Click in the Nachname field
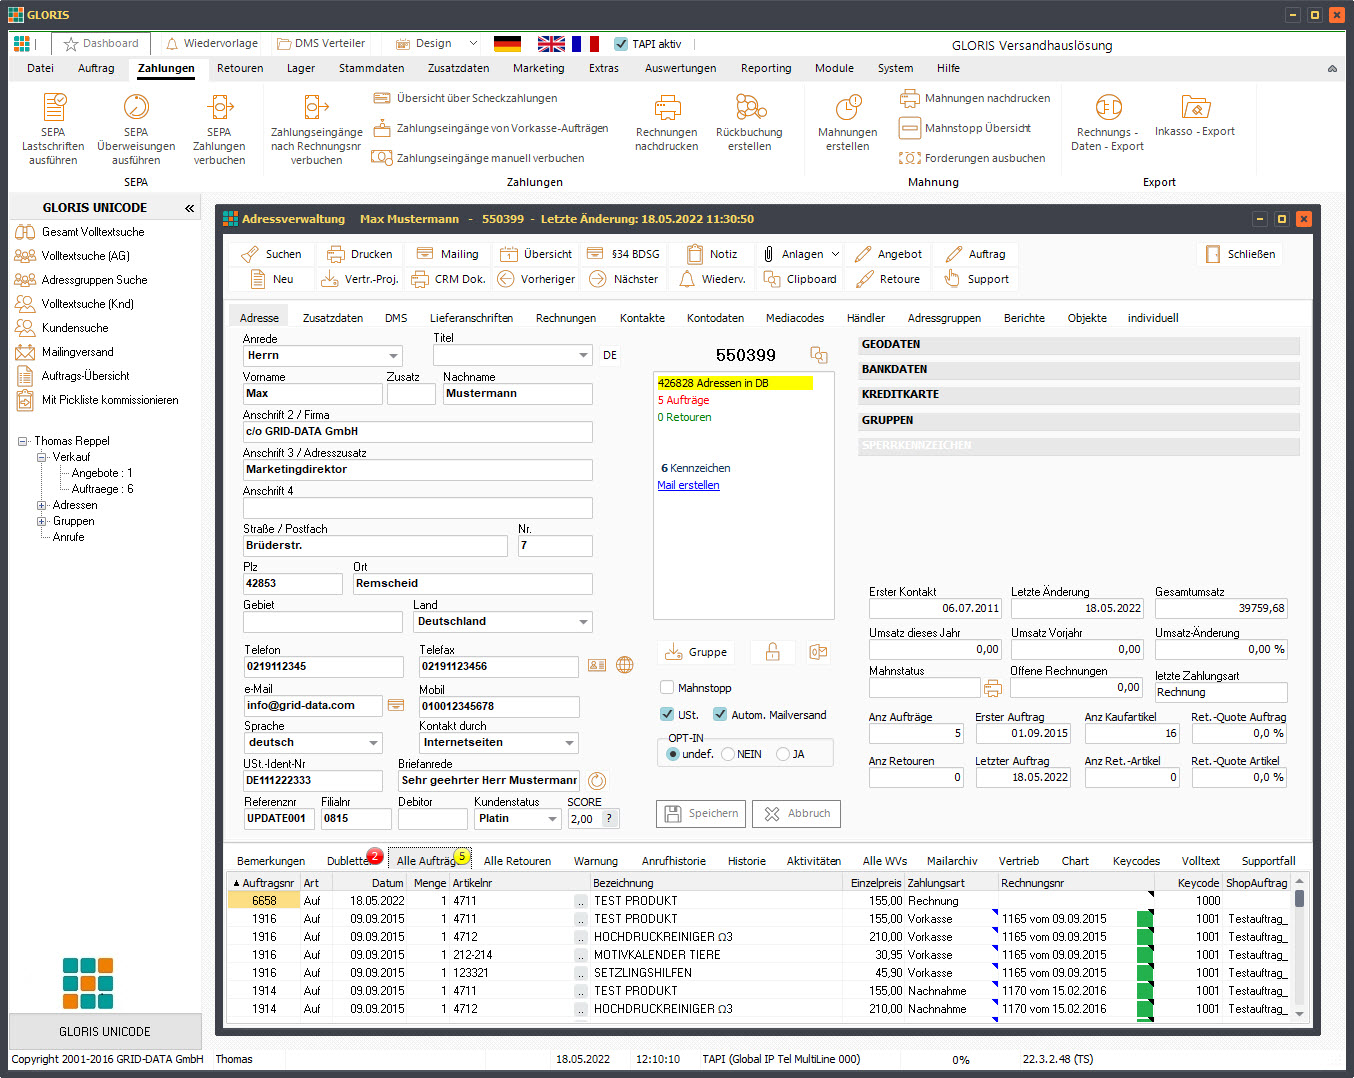 click(x=517, y=394)
